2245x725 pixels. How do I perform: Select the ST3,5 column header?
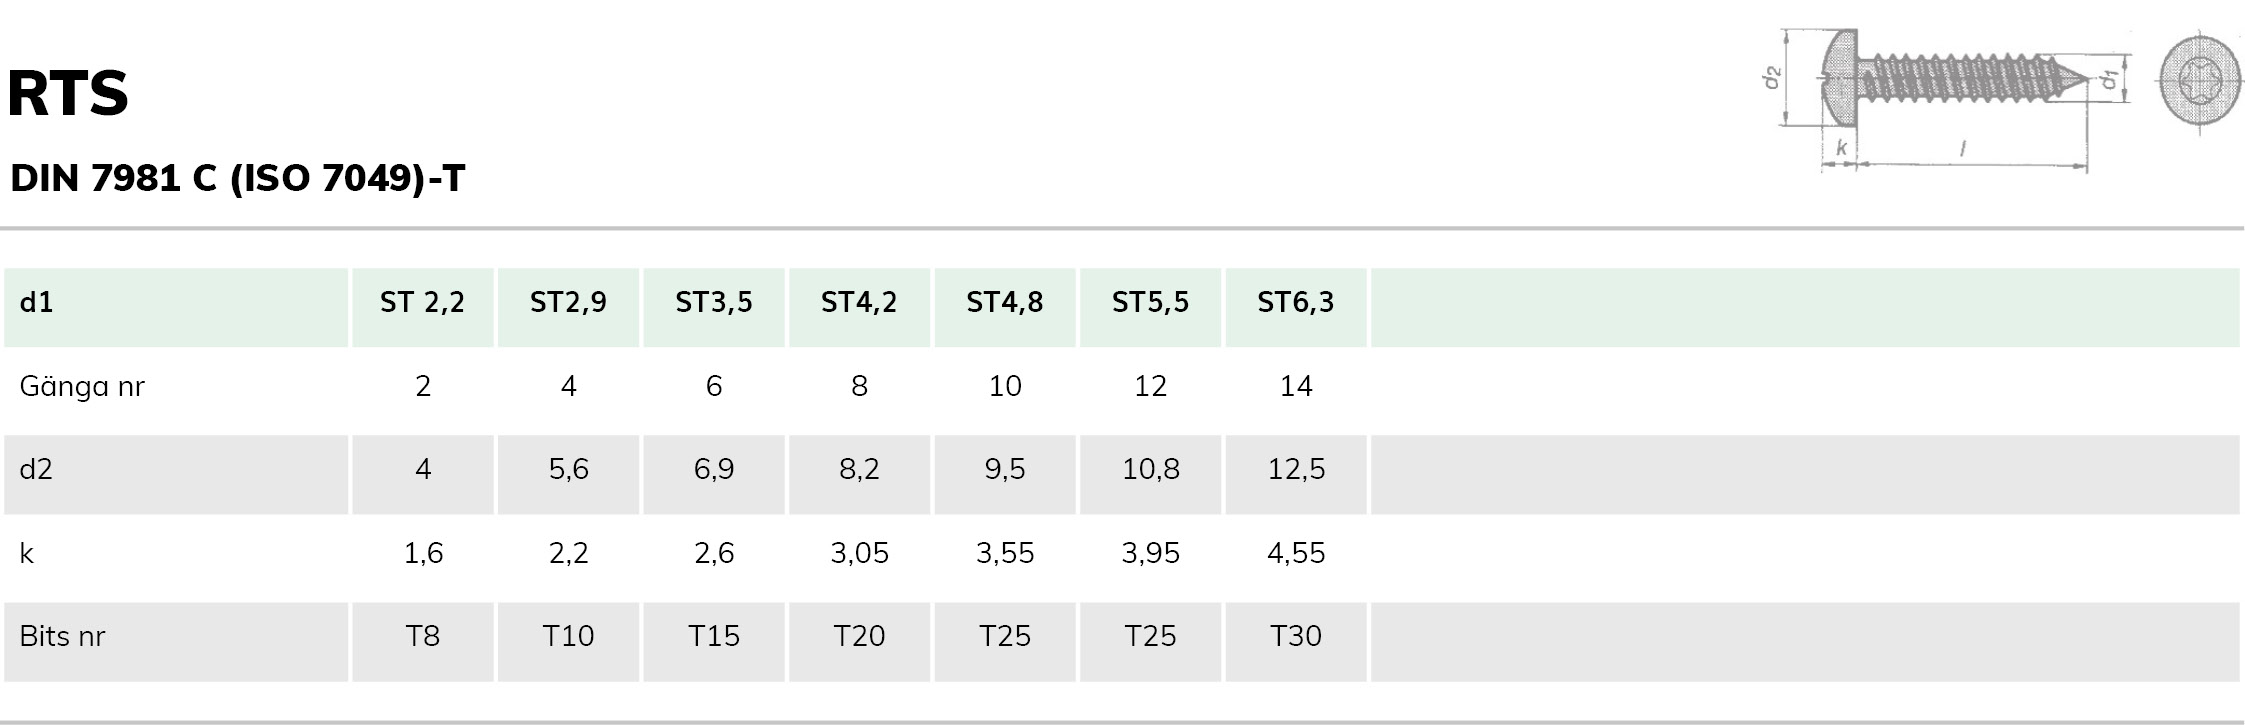pyautogui.click(x=714, y=302)
